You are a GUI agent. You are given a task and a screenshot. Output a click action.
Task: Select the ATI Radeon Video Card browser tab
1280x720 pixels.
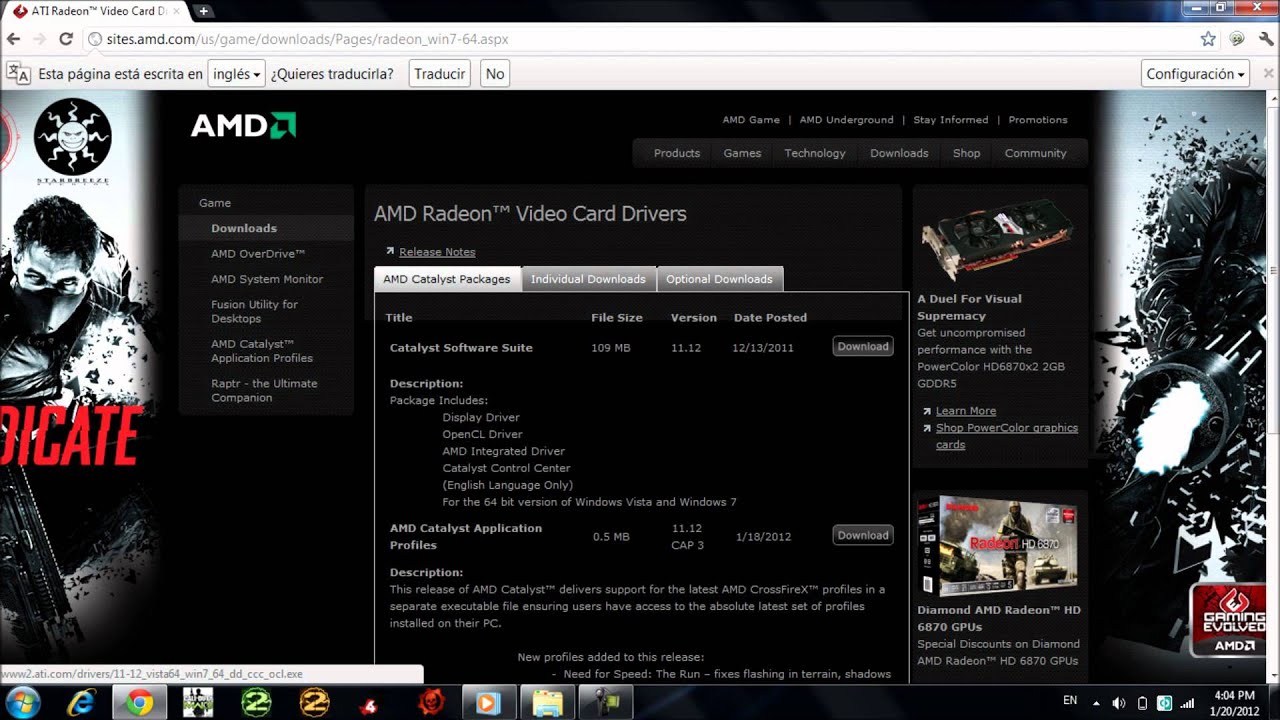coord(96,11)
